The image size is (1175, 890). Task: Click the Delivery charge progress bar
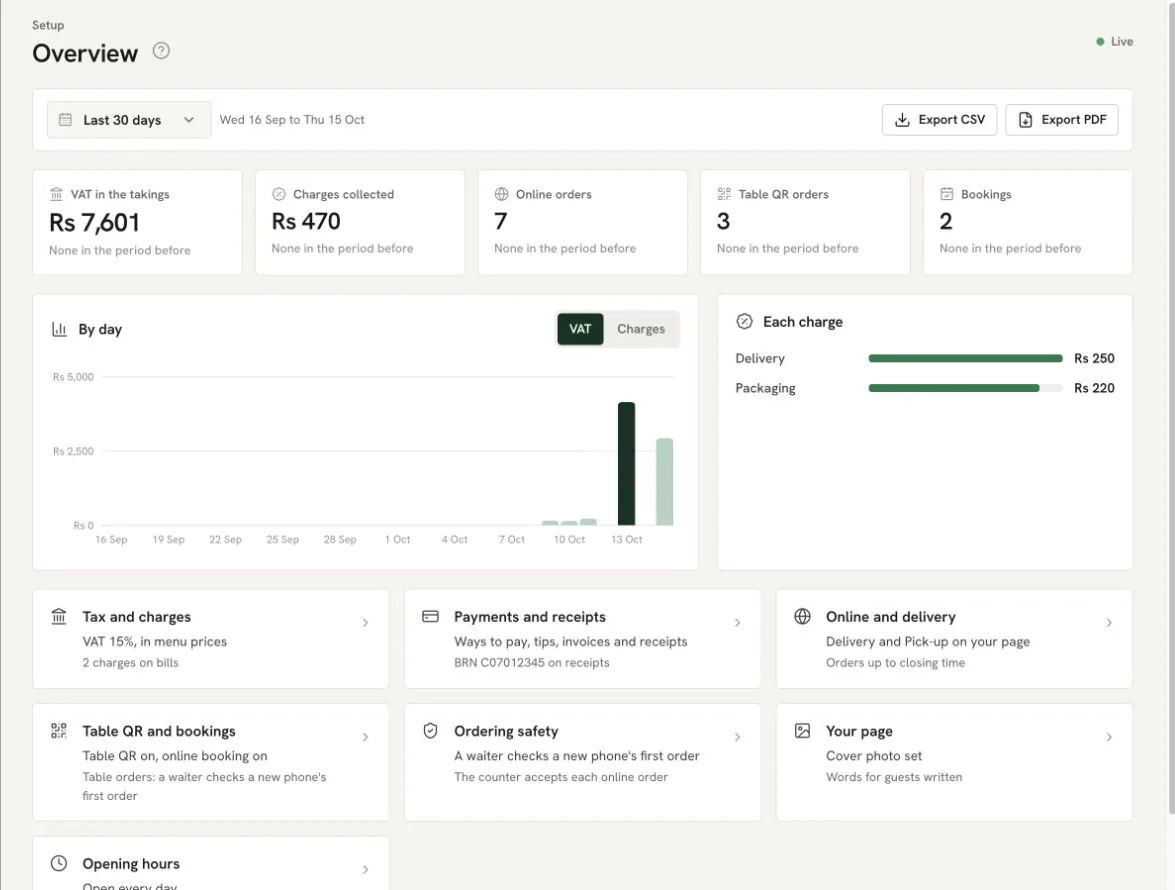click(965, 358)
